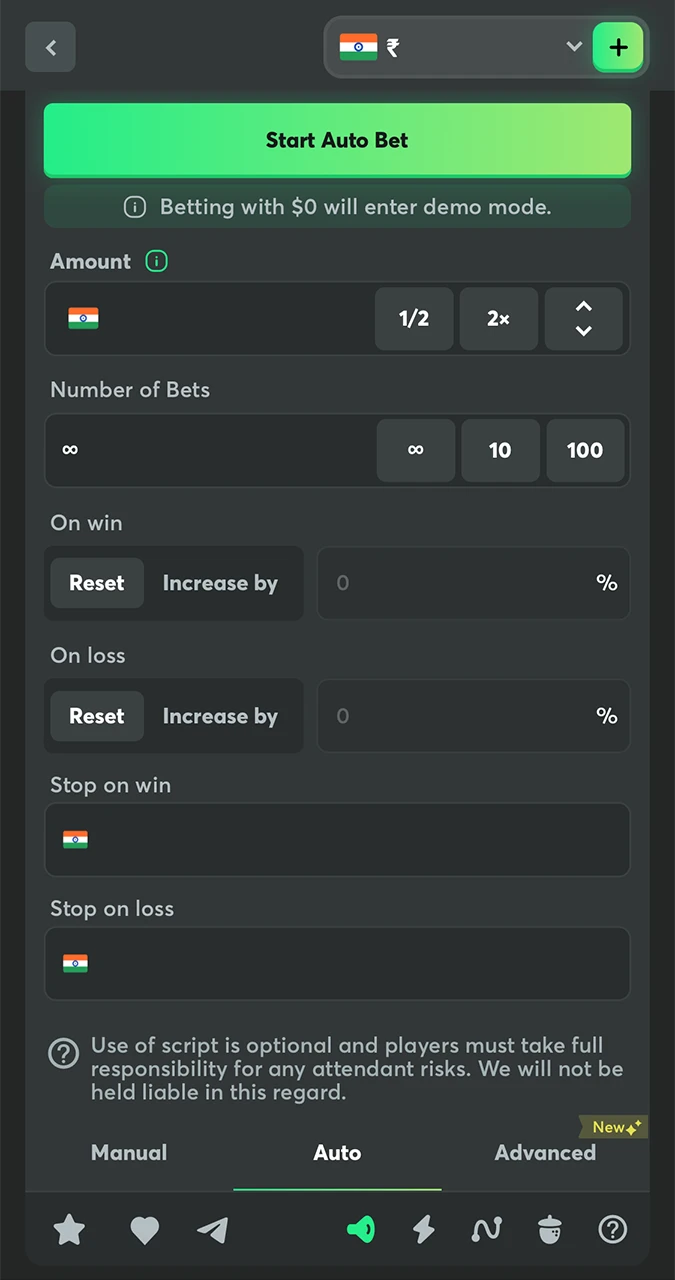
Task: Select the lightning turbo icon
Action: point(423,1230)
